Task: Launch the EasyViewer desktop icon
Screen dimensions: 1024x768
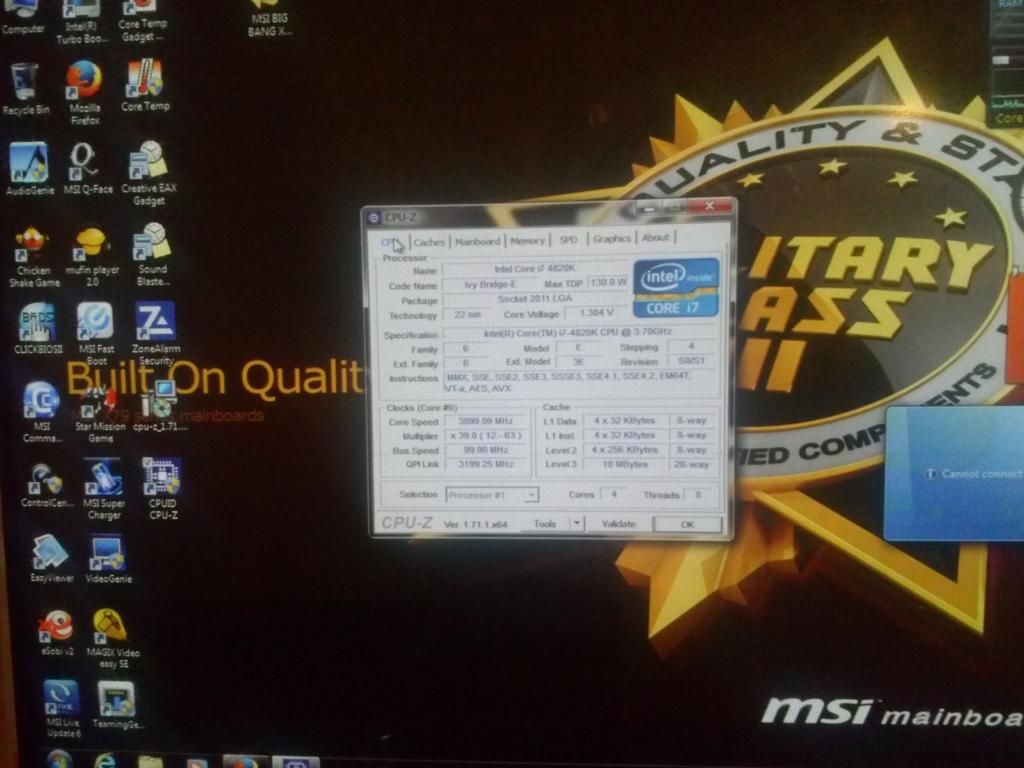Action: pos(52,559)
